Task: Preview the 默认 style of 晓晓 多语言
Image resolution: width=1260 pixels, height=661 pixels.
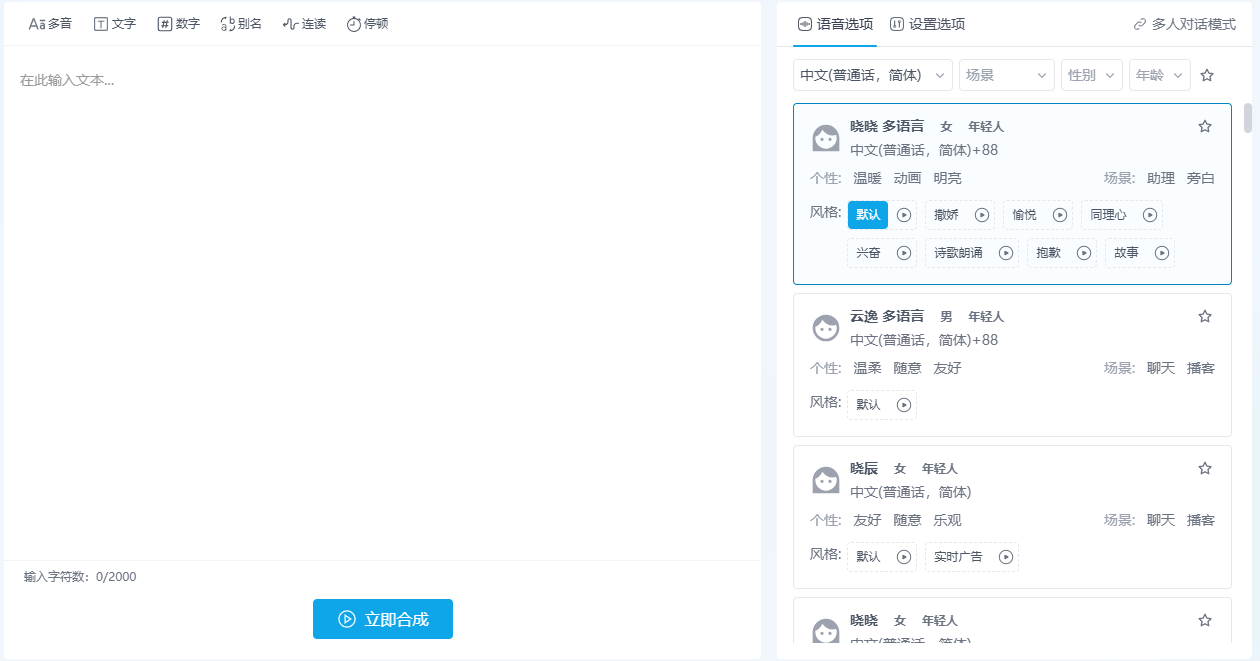Action: (x=904, y=215)
